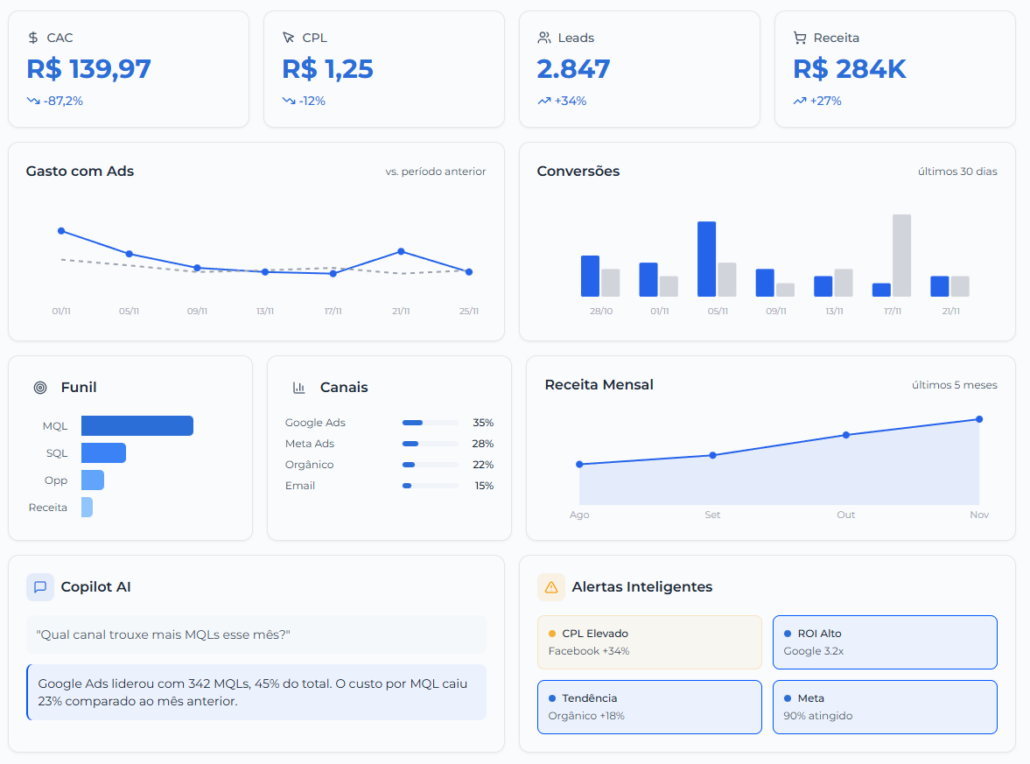Click the tall gray bar at 17/11 in Conversões
Image resolution: width=1030 pixels, height=764 pixels.
(902, 256)
